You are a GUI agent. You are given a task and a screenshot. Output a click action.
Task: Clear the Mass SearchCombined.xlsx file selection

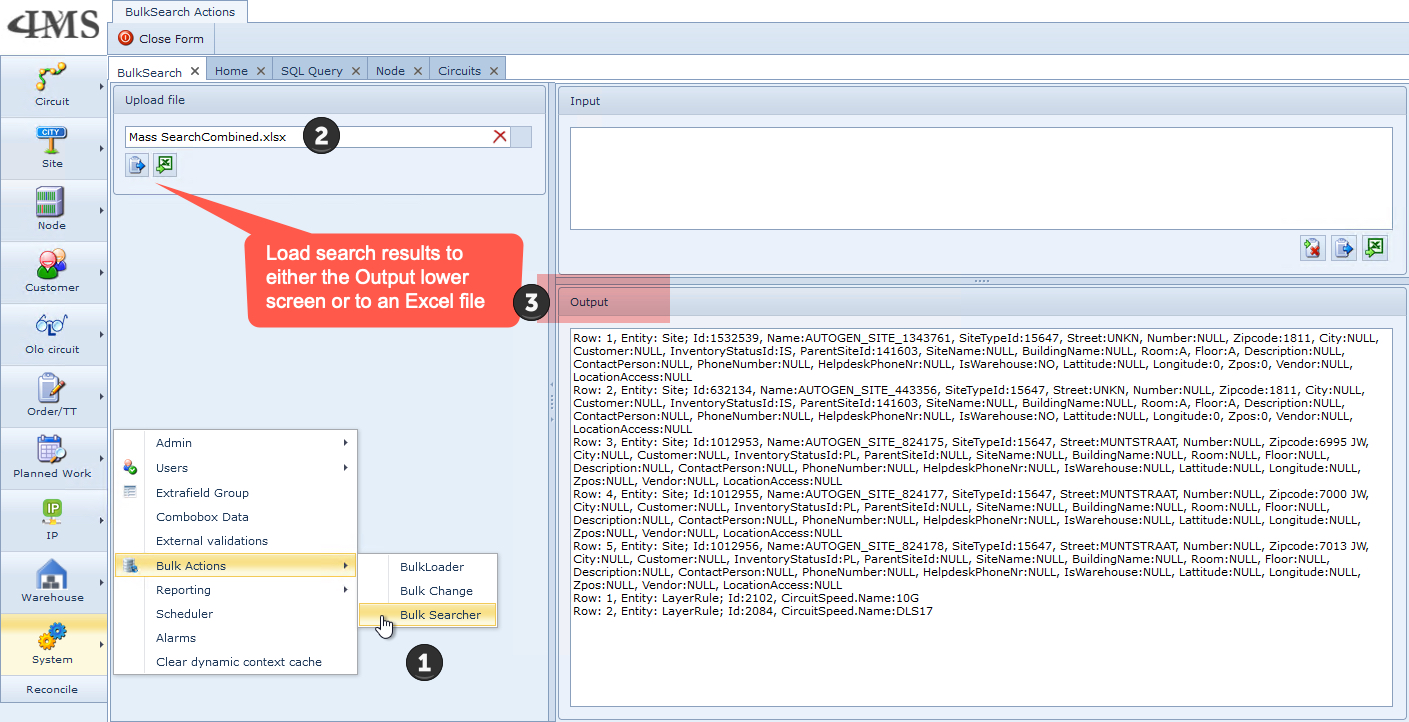(499, 137)
